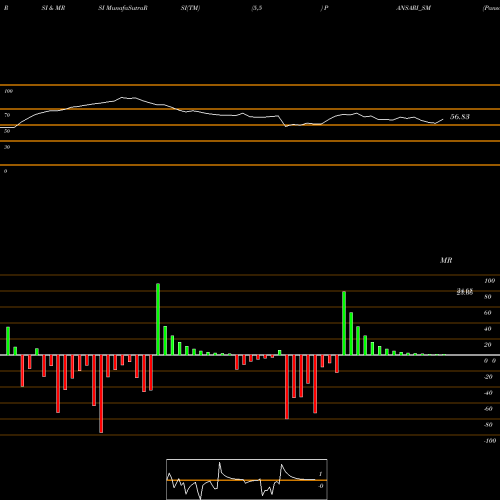Select the 'SI & MR' header label
Image resolution: width=500 pixels, height=500 pixels.
[x=53, y=8]
